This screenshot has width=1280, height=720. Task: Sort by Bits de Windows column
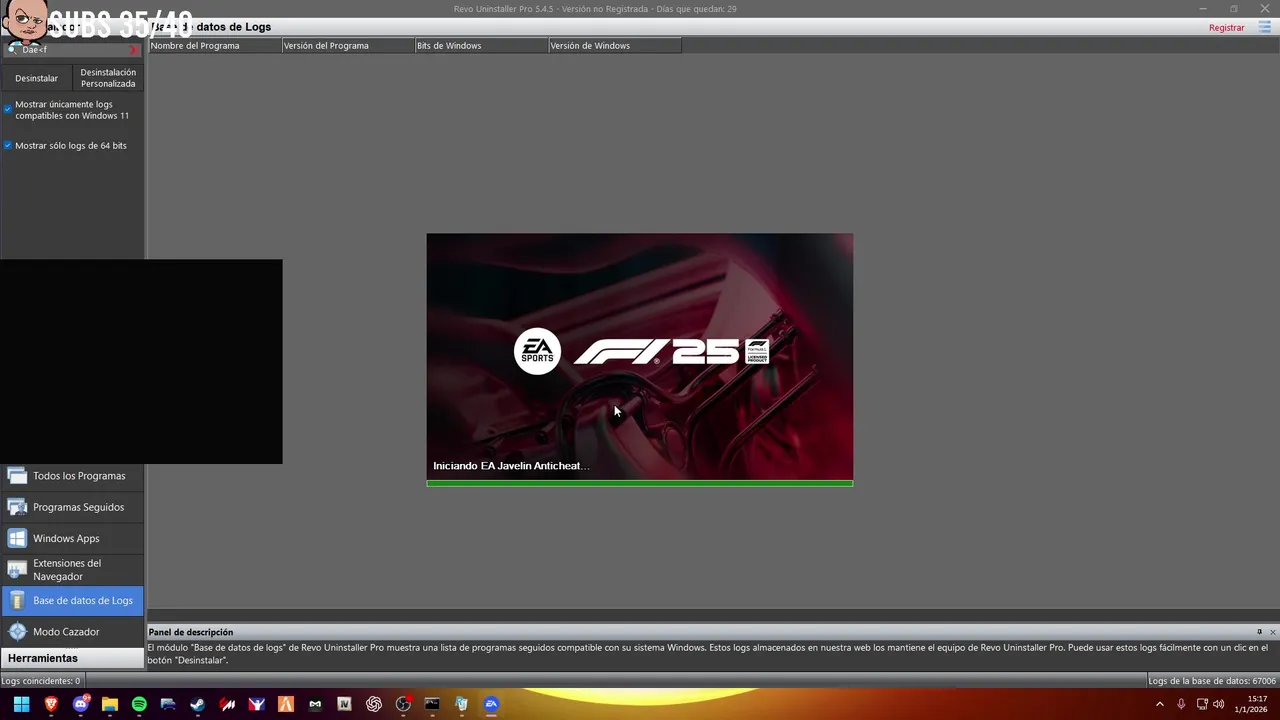click(x=481, y=45)
